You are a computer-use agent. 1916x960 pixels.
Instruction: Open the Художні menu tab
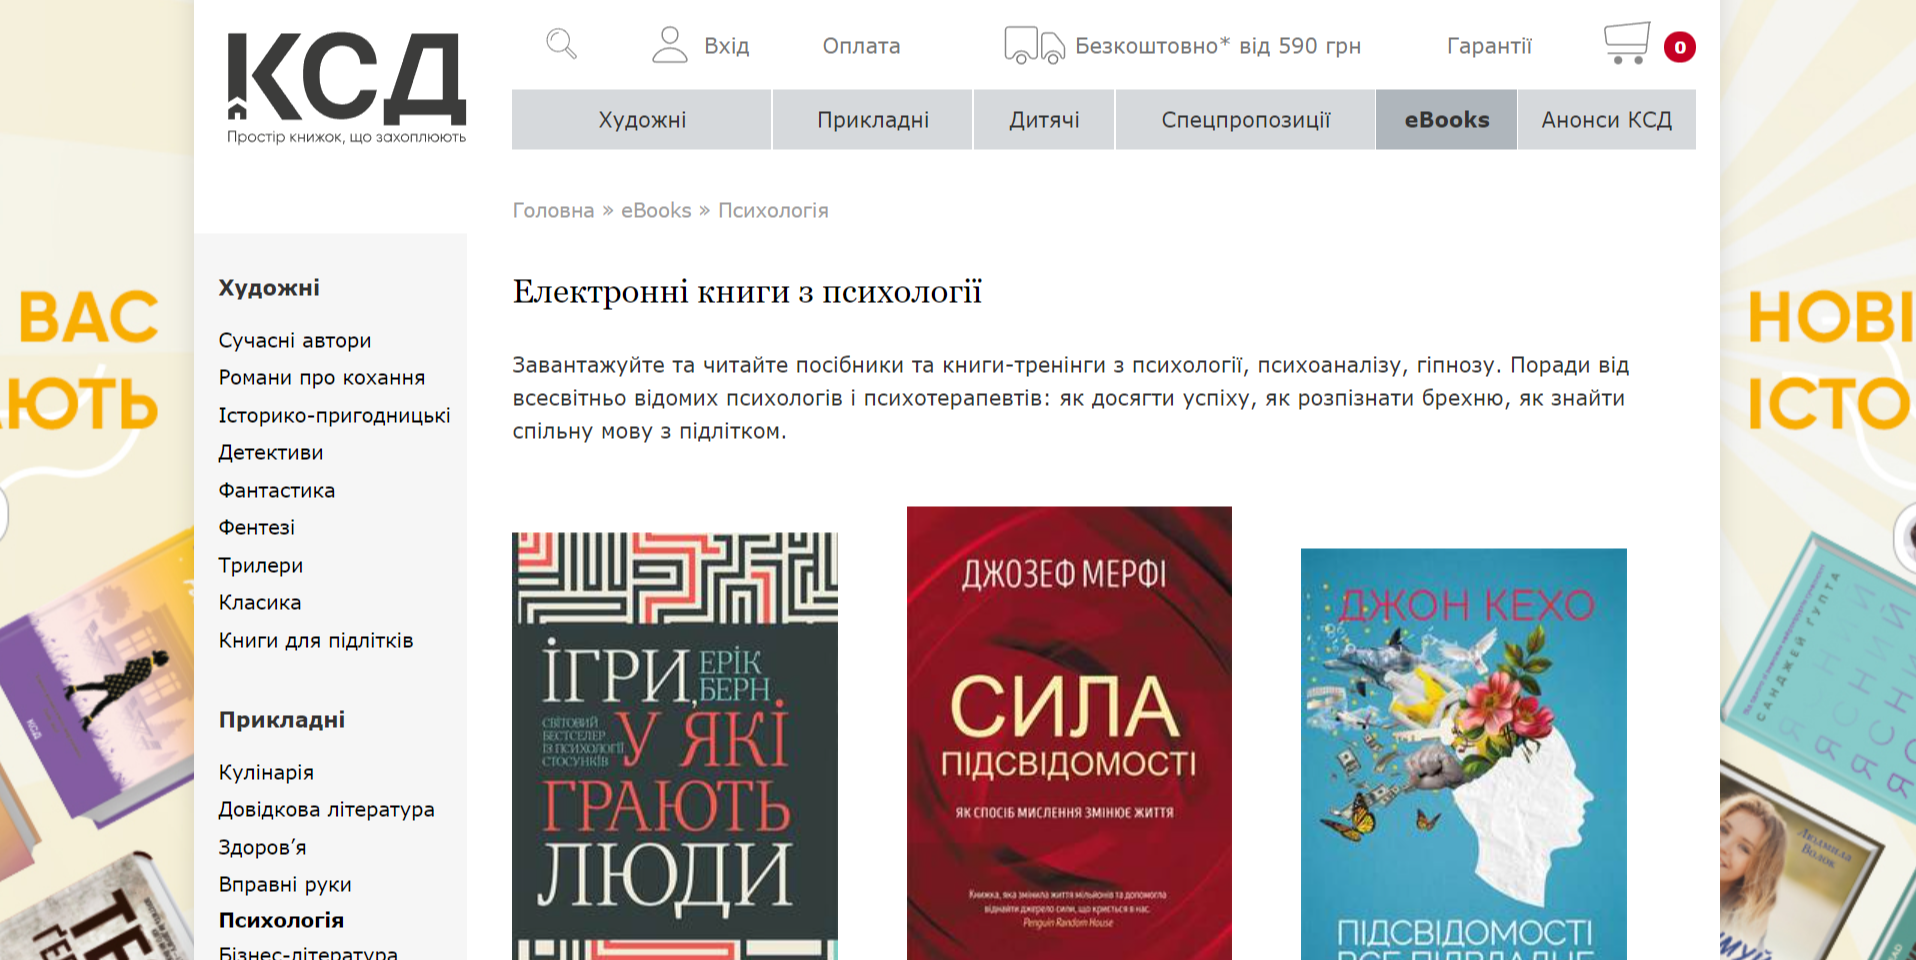pos(642,120)
